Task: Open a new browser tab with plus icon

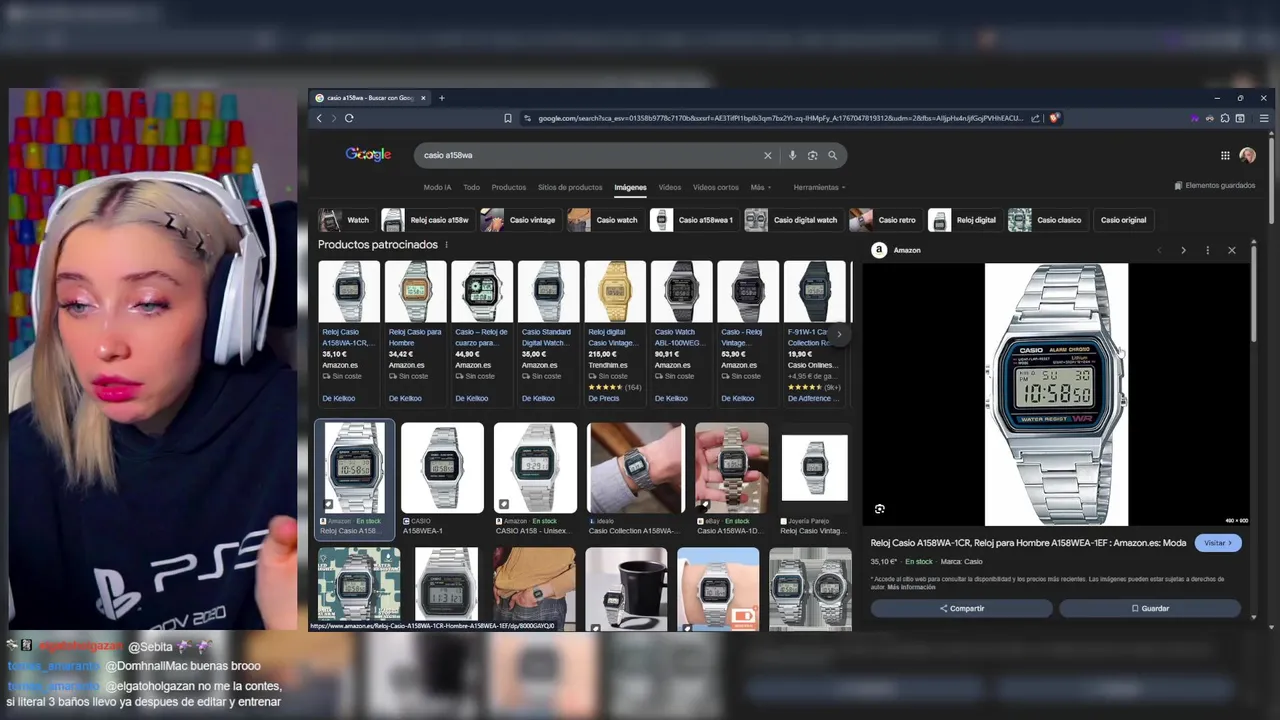Action: coord(441,98)
